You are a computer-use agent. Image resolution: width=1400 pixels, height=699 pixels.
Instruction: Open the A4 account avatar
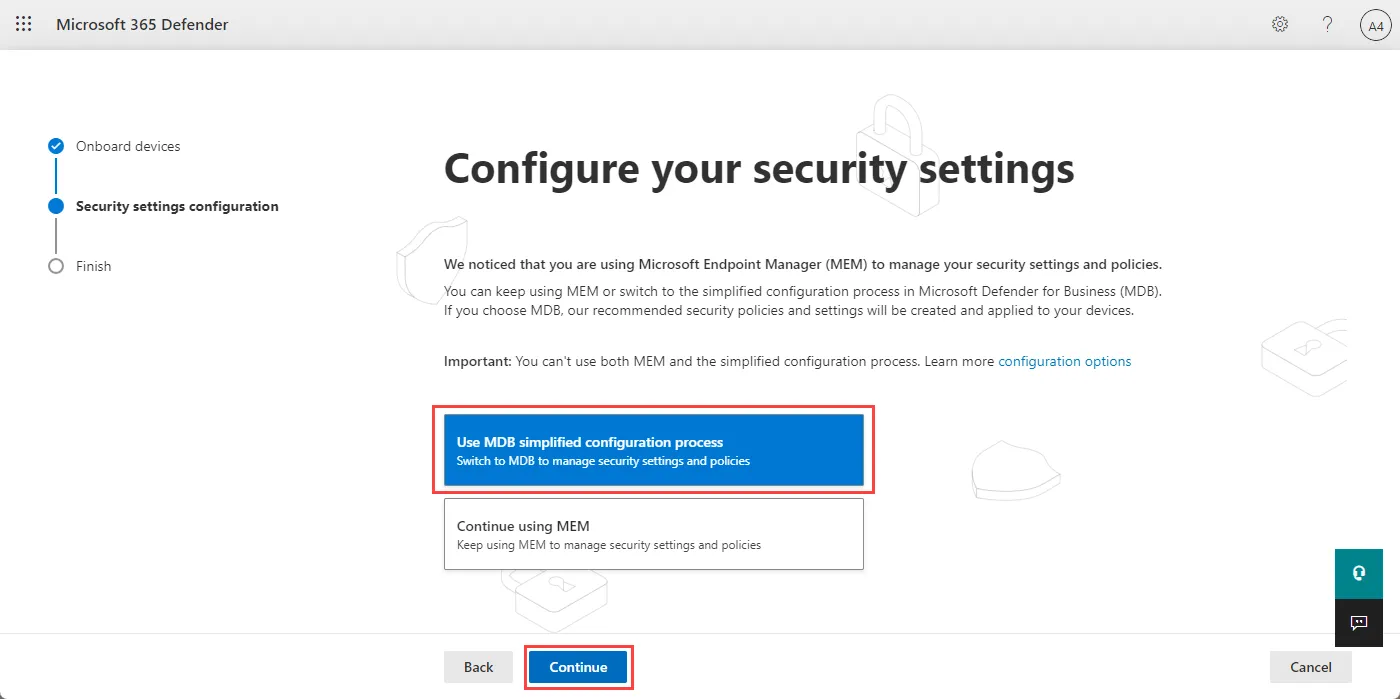(1376, 25)
